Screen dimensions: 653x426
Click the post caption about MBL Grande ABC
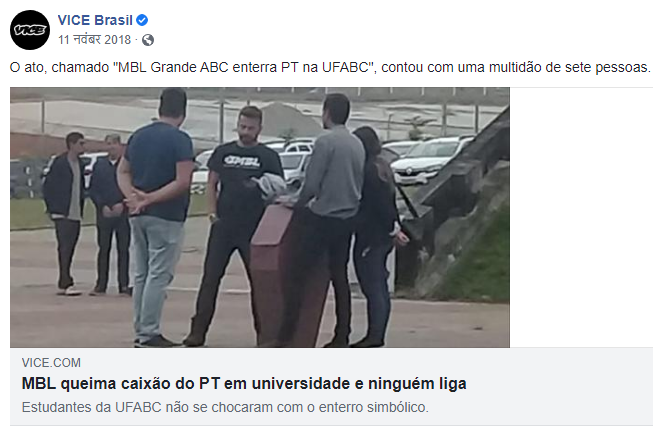click(x=330, y=67)
